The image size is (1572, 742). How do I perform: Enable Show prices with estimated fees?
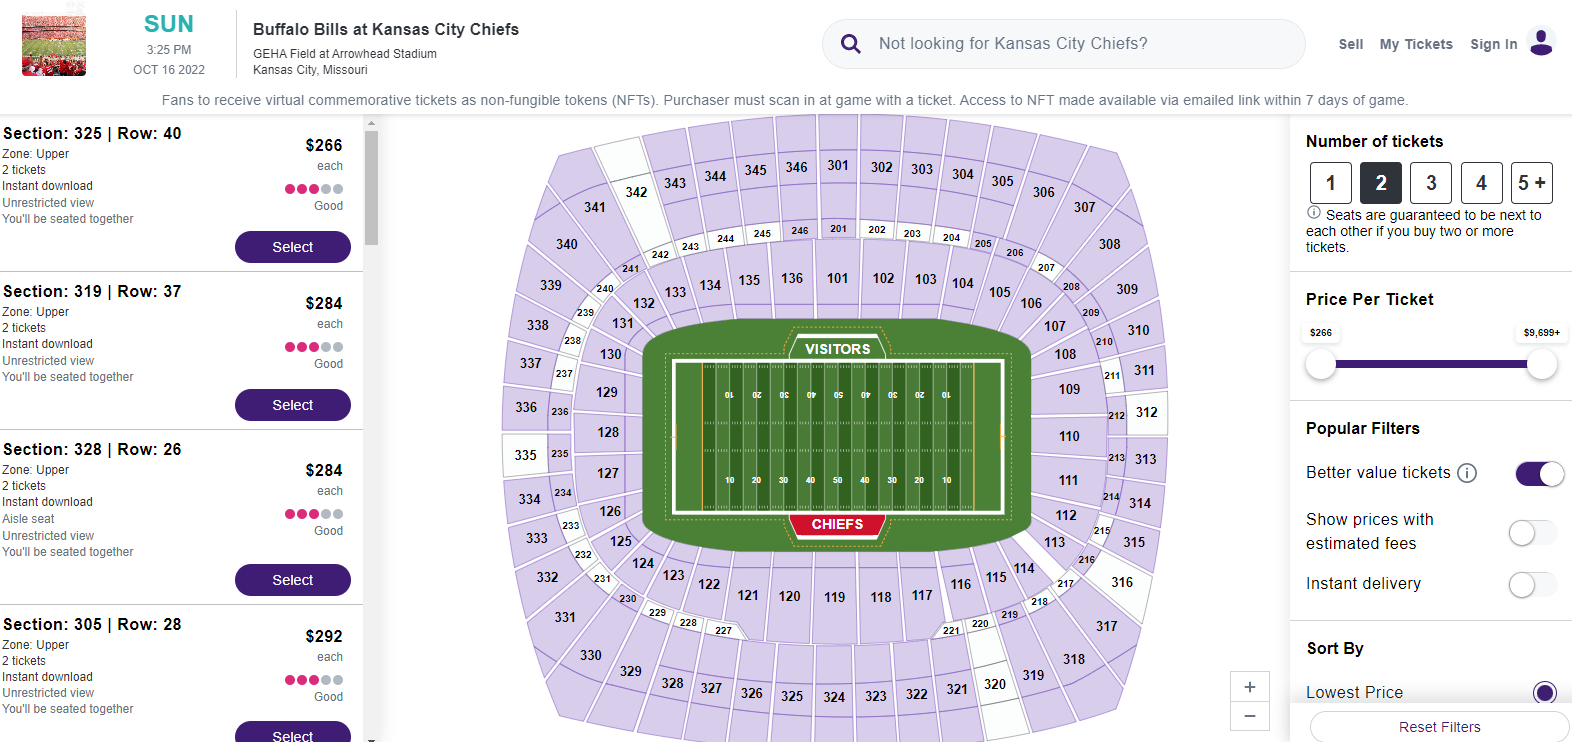(x=1532, y=533)
